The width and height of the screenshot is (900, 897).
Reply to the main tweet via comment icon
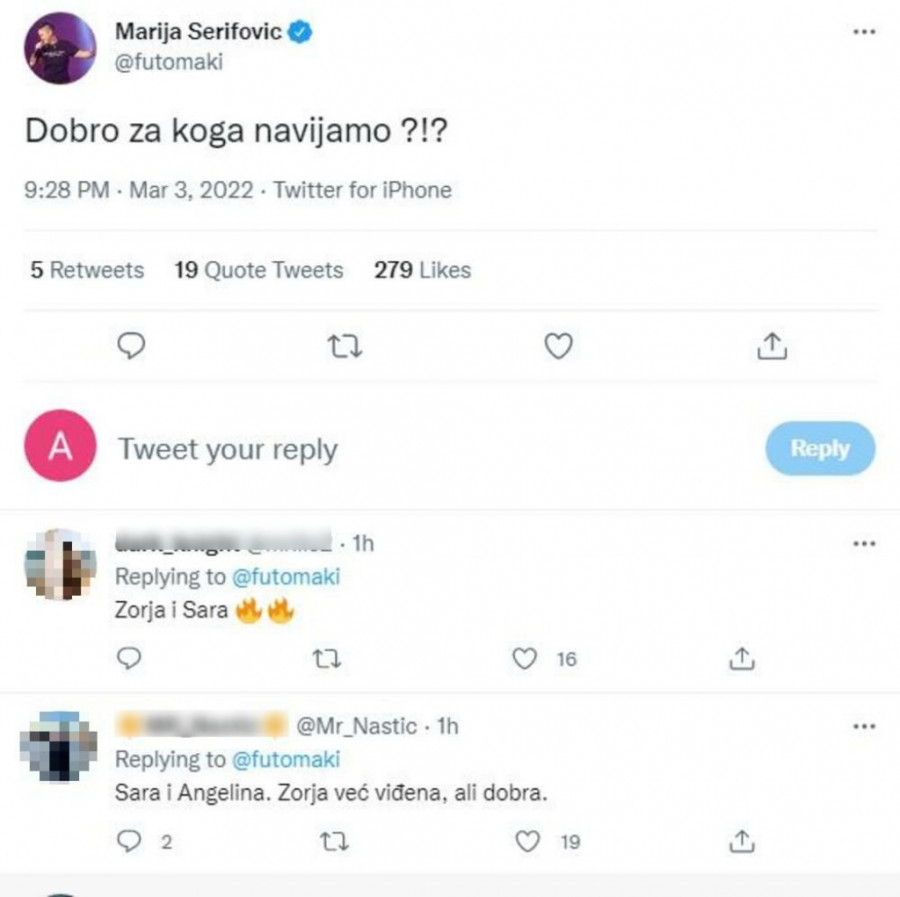(x=131, y=346)
